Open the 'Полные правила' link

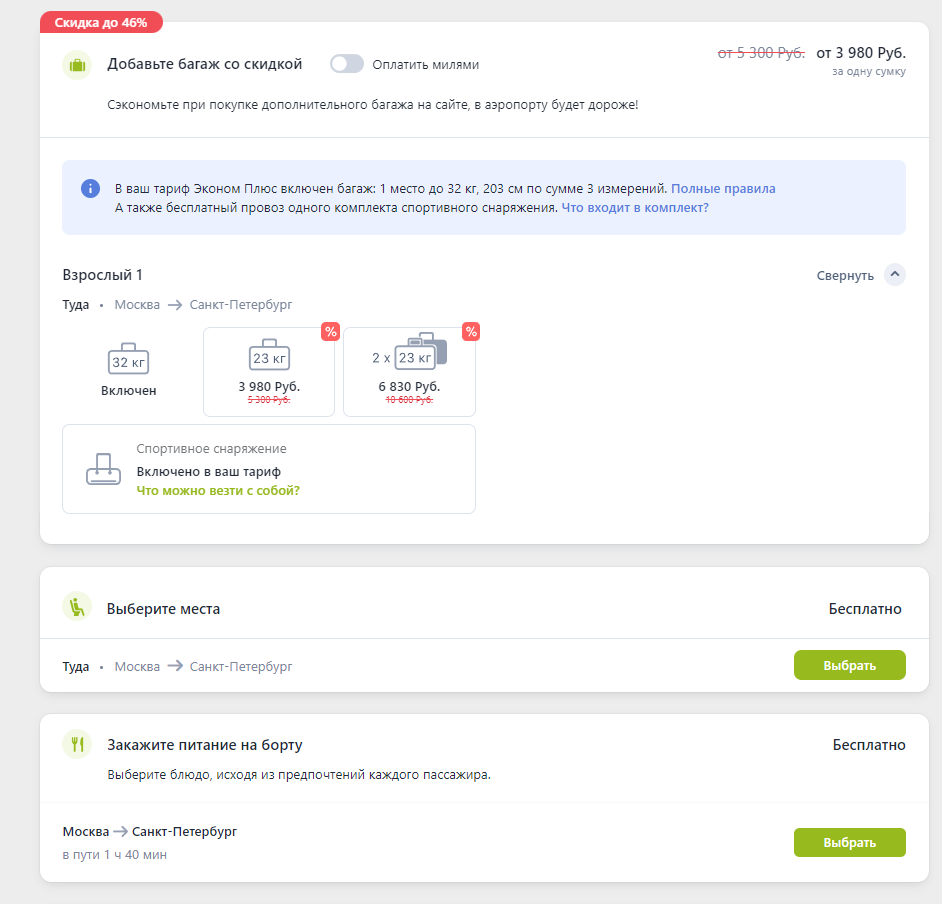click(723, 188)
